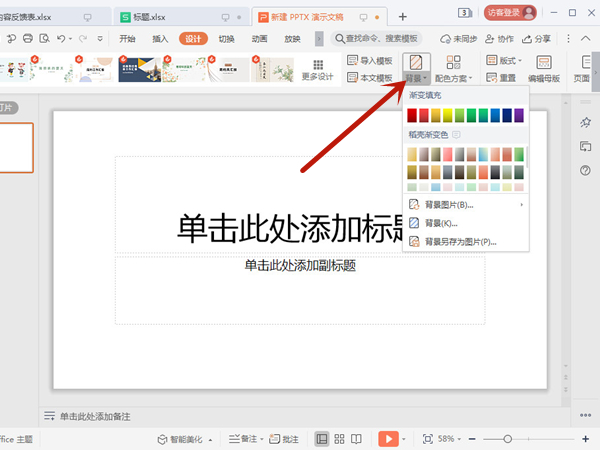600x450 pixels.
Task: Click the 重置 reset icon
Action: point(501,78)
